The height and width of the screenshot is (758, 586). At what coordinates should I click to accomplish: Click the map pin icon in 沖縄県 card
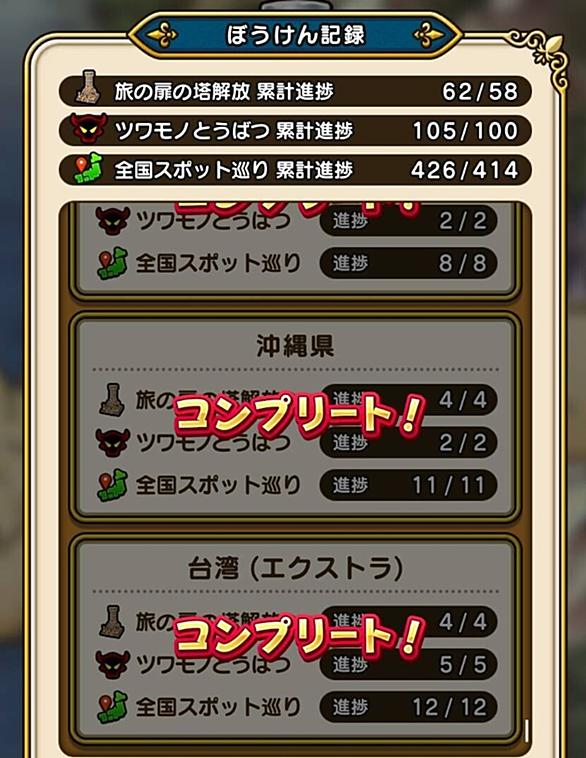[112, 485]
